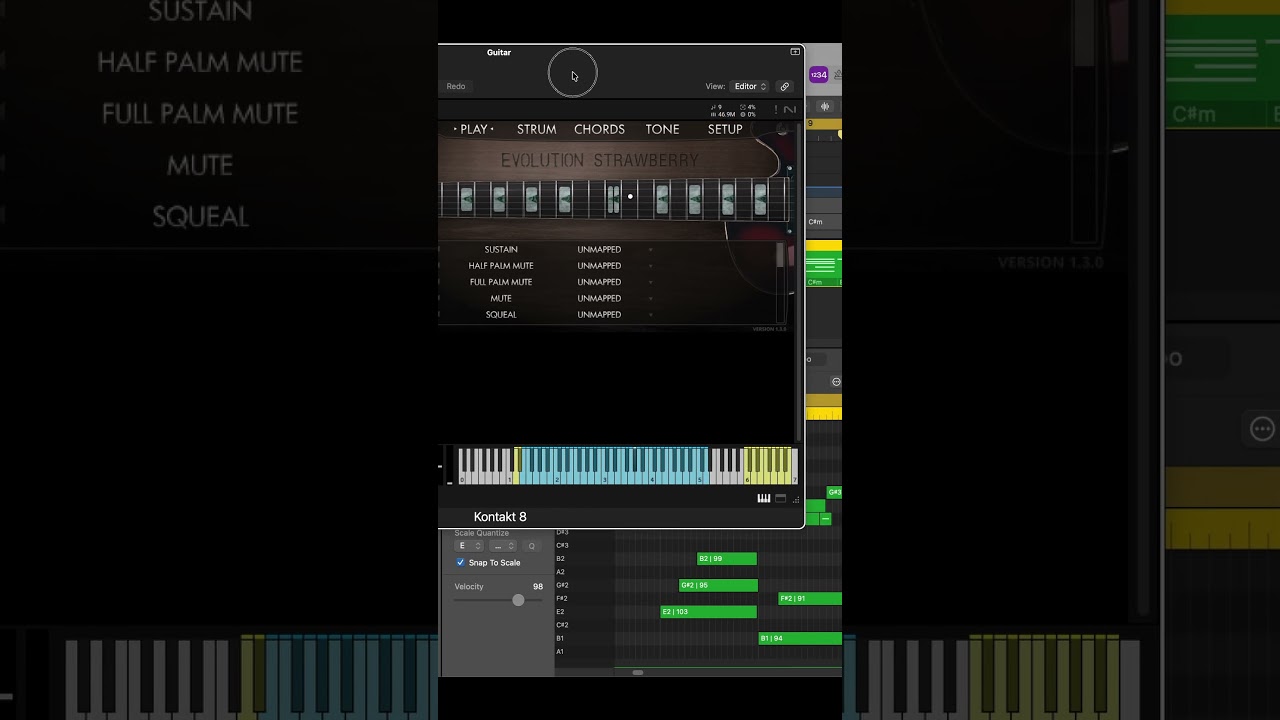Image resolution: width=1280 pixels, height=720 pixels.
Task: Select the F#2 | 91 note
Action: coord(810,599)
